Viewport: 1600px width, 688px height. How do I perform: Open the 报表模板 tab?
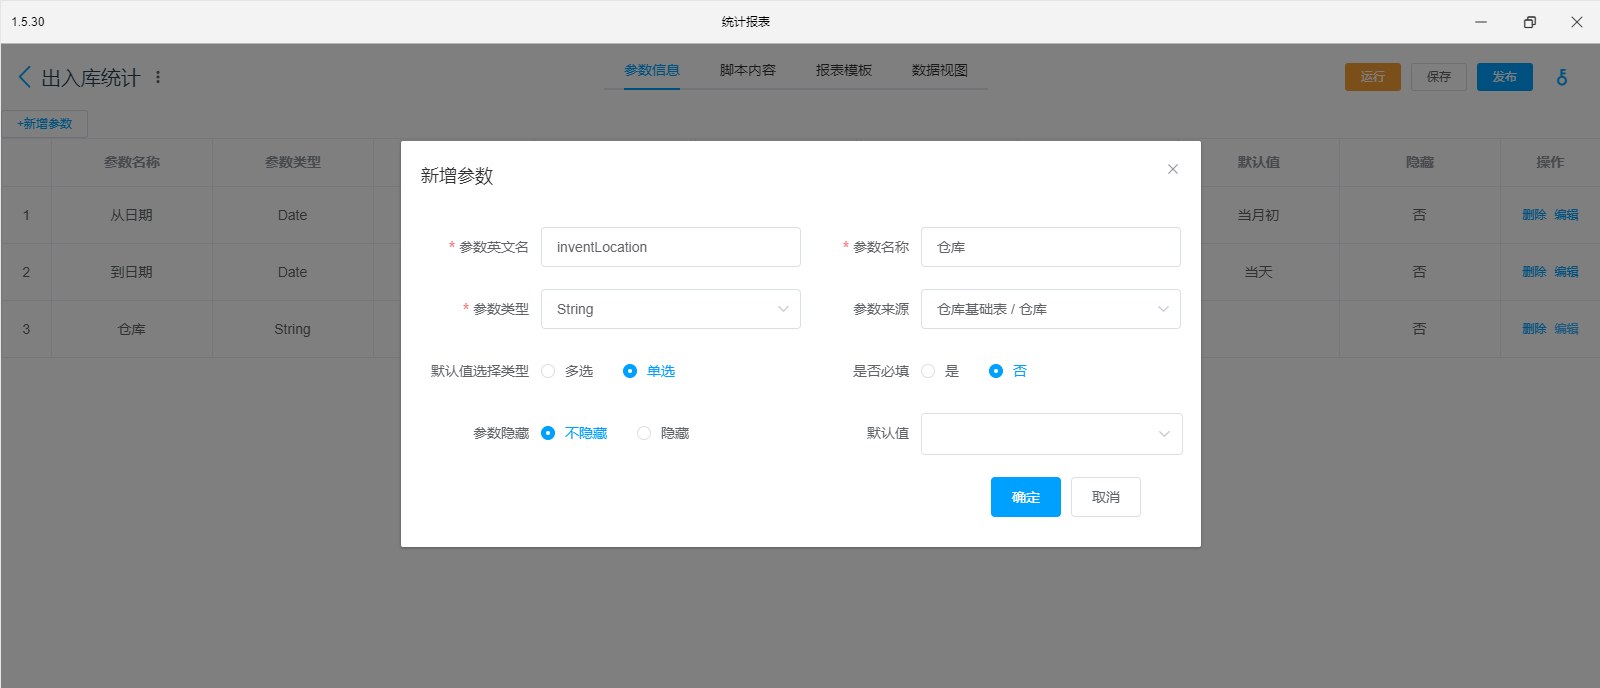coord(843,70)
